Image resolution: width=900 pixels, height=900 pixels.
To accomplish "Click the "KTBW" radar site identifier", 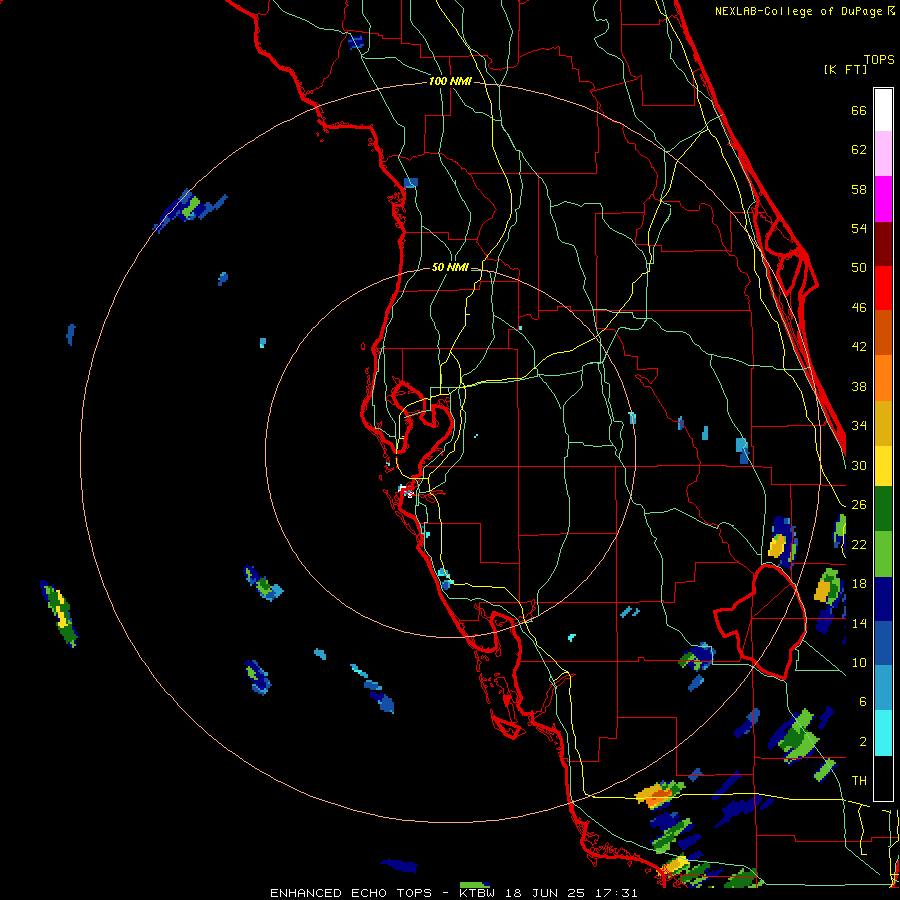I will tap(475, 893).
